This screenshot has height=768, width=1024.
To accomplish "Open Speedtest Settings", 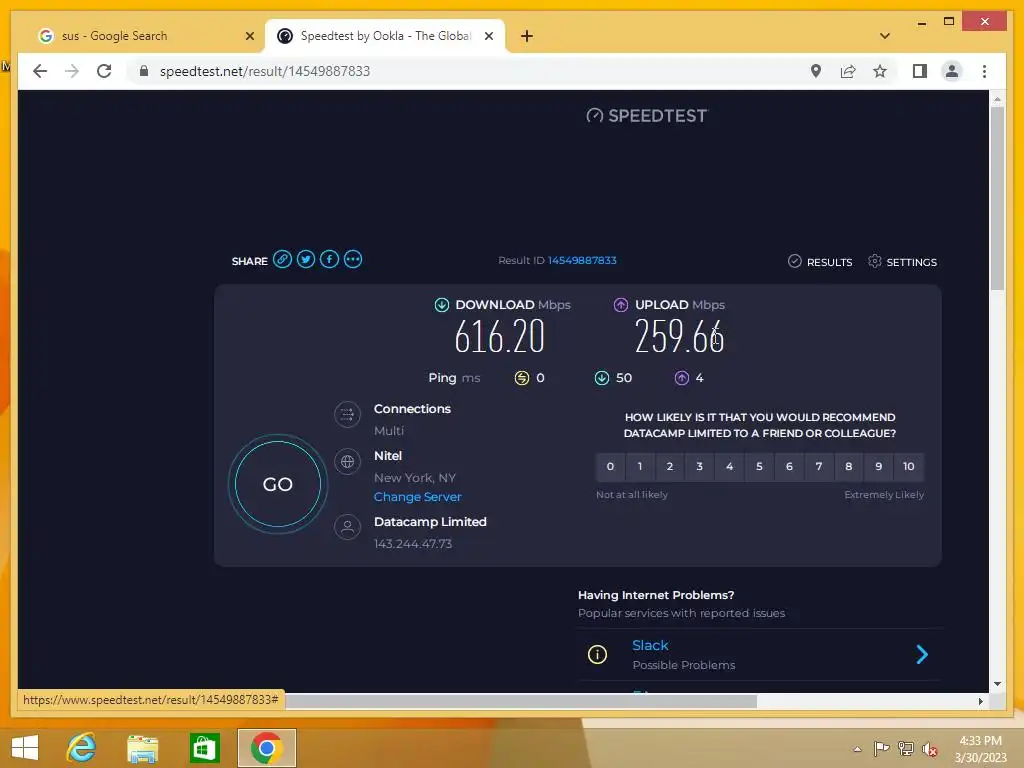I will click(902, 261).
